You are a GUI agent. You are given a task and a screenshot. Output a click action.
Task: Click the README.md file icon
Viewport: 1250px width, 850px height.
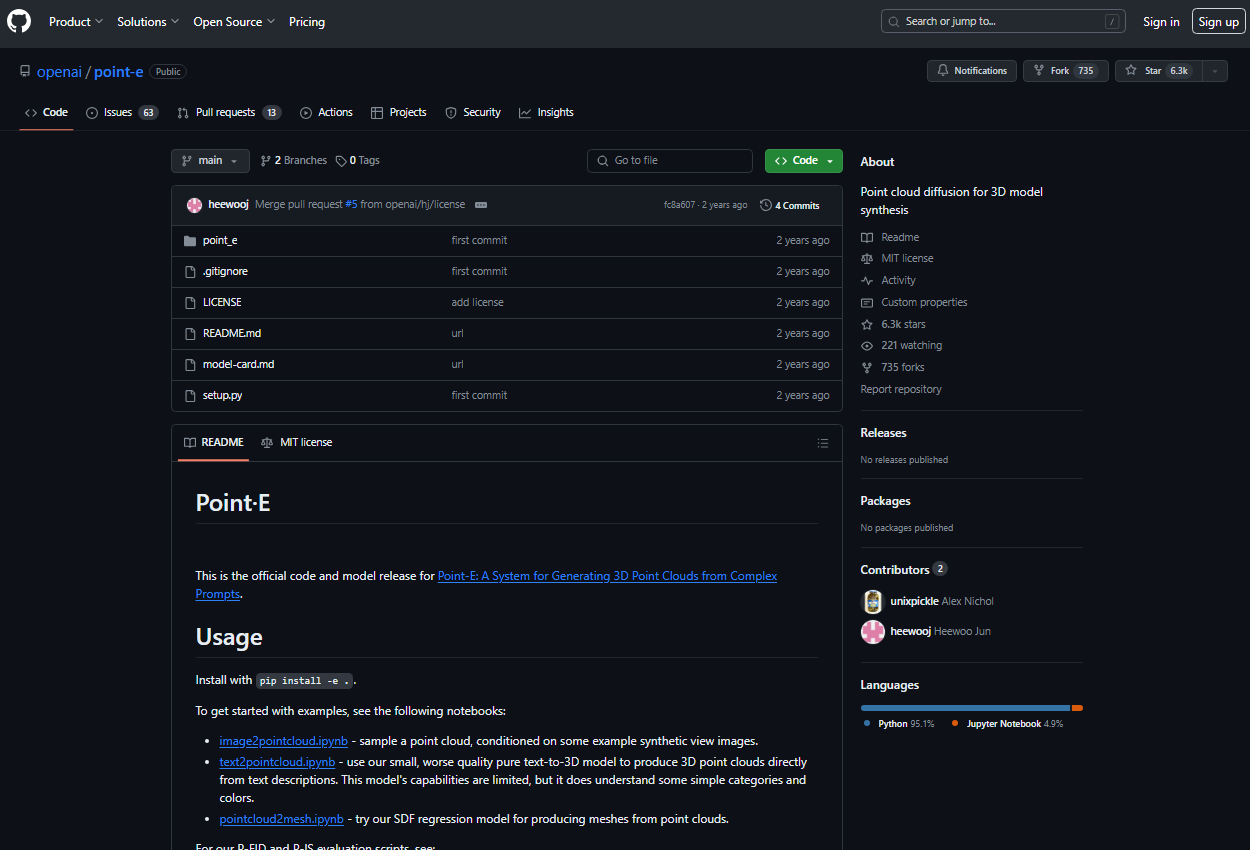pos(190,333)
